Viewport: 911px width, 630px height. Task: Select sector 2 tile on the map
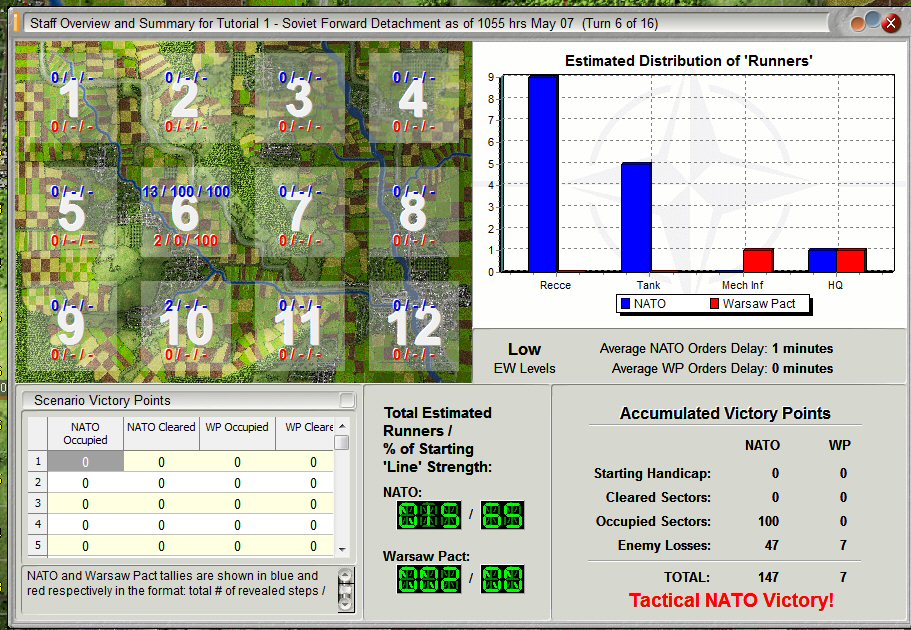(x=186, y=99)
